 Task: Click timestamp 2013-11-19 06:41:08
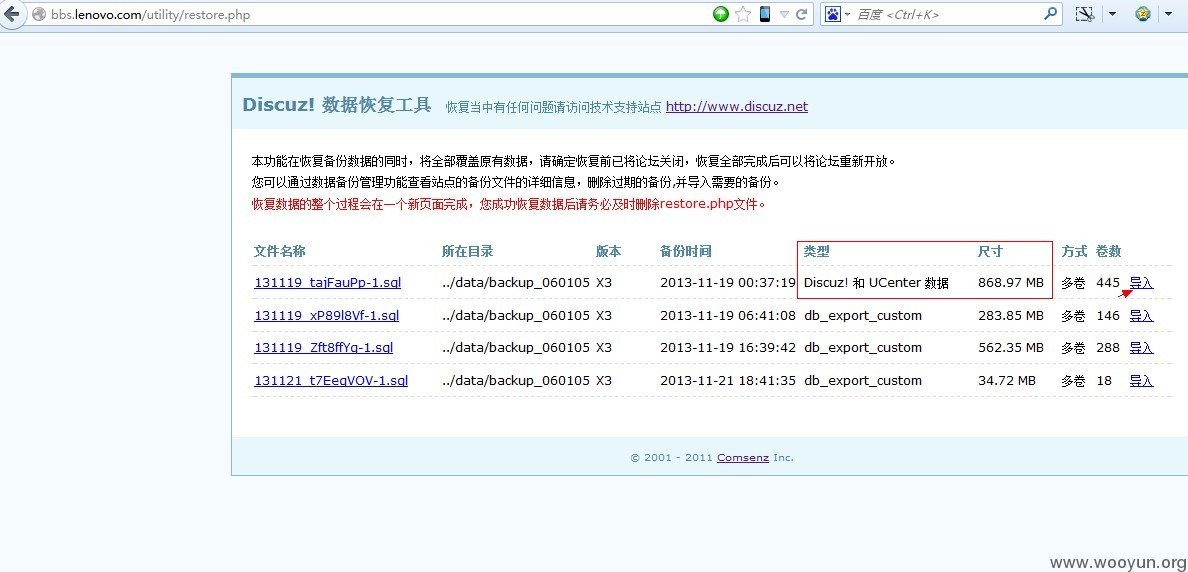(728, 315)
